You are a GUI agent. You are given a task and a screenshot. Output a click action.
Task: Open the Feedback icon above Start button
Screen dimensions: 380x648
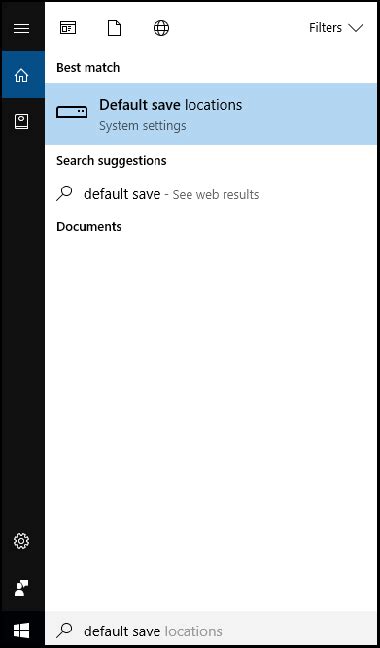[x=21, y=587]
